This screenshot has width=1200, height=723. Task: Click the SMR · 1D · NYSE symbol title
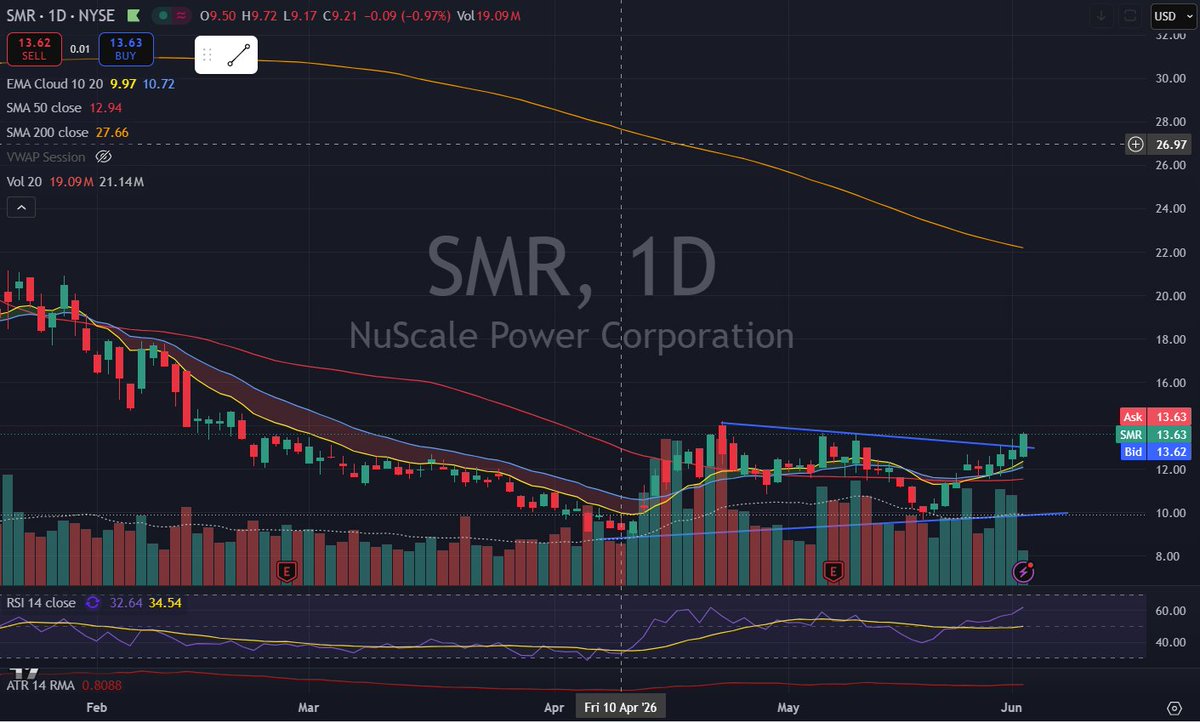point(59,16)
